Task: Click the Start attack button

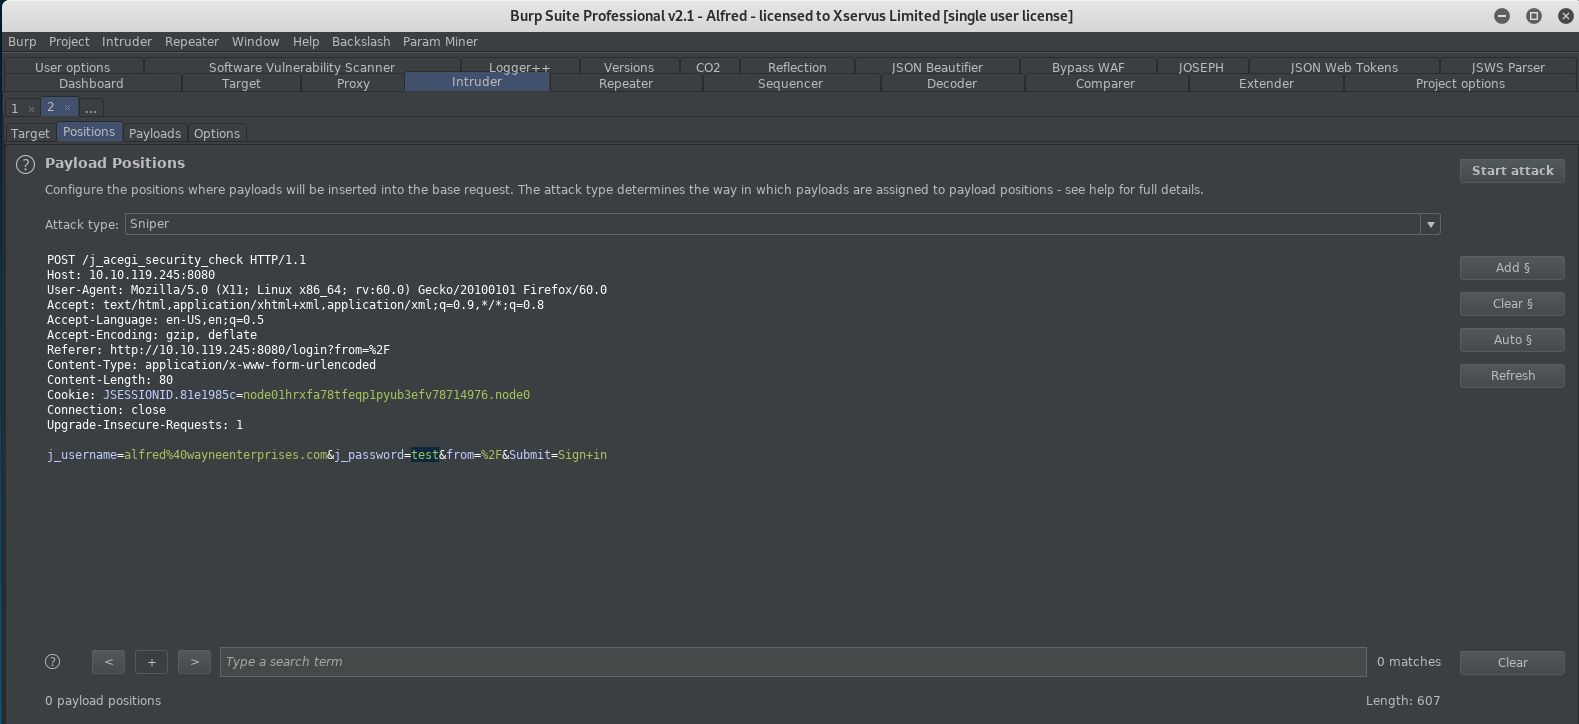Action: (x=1512, y=171)
